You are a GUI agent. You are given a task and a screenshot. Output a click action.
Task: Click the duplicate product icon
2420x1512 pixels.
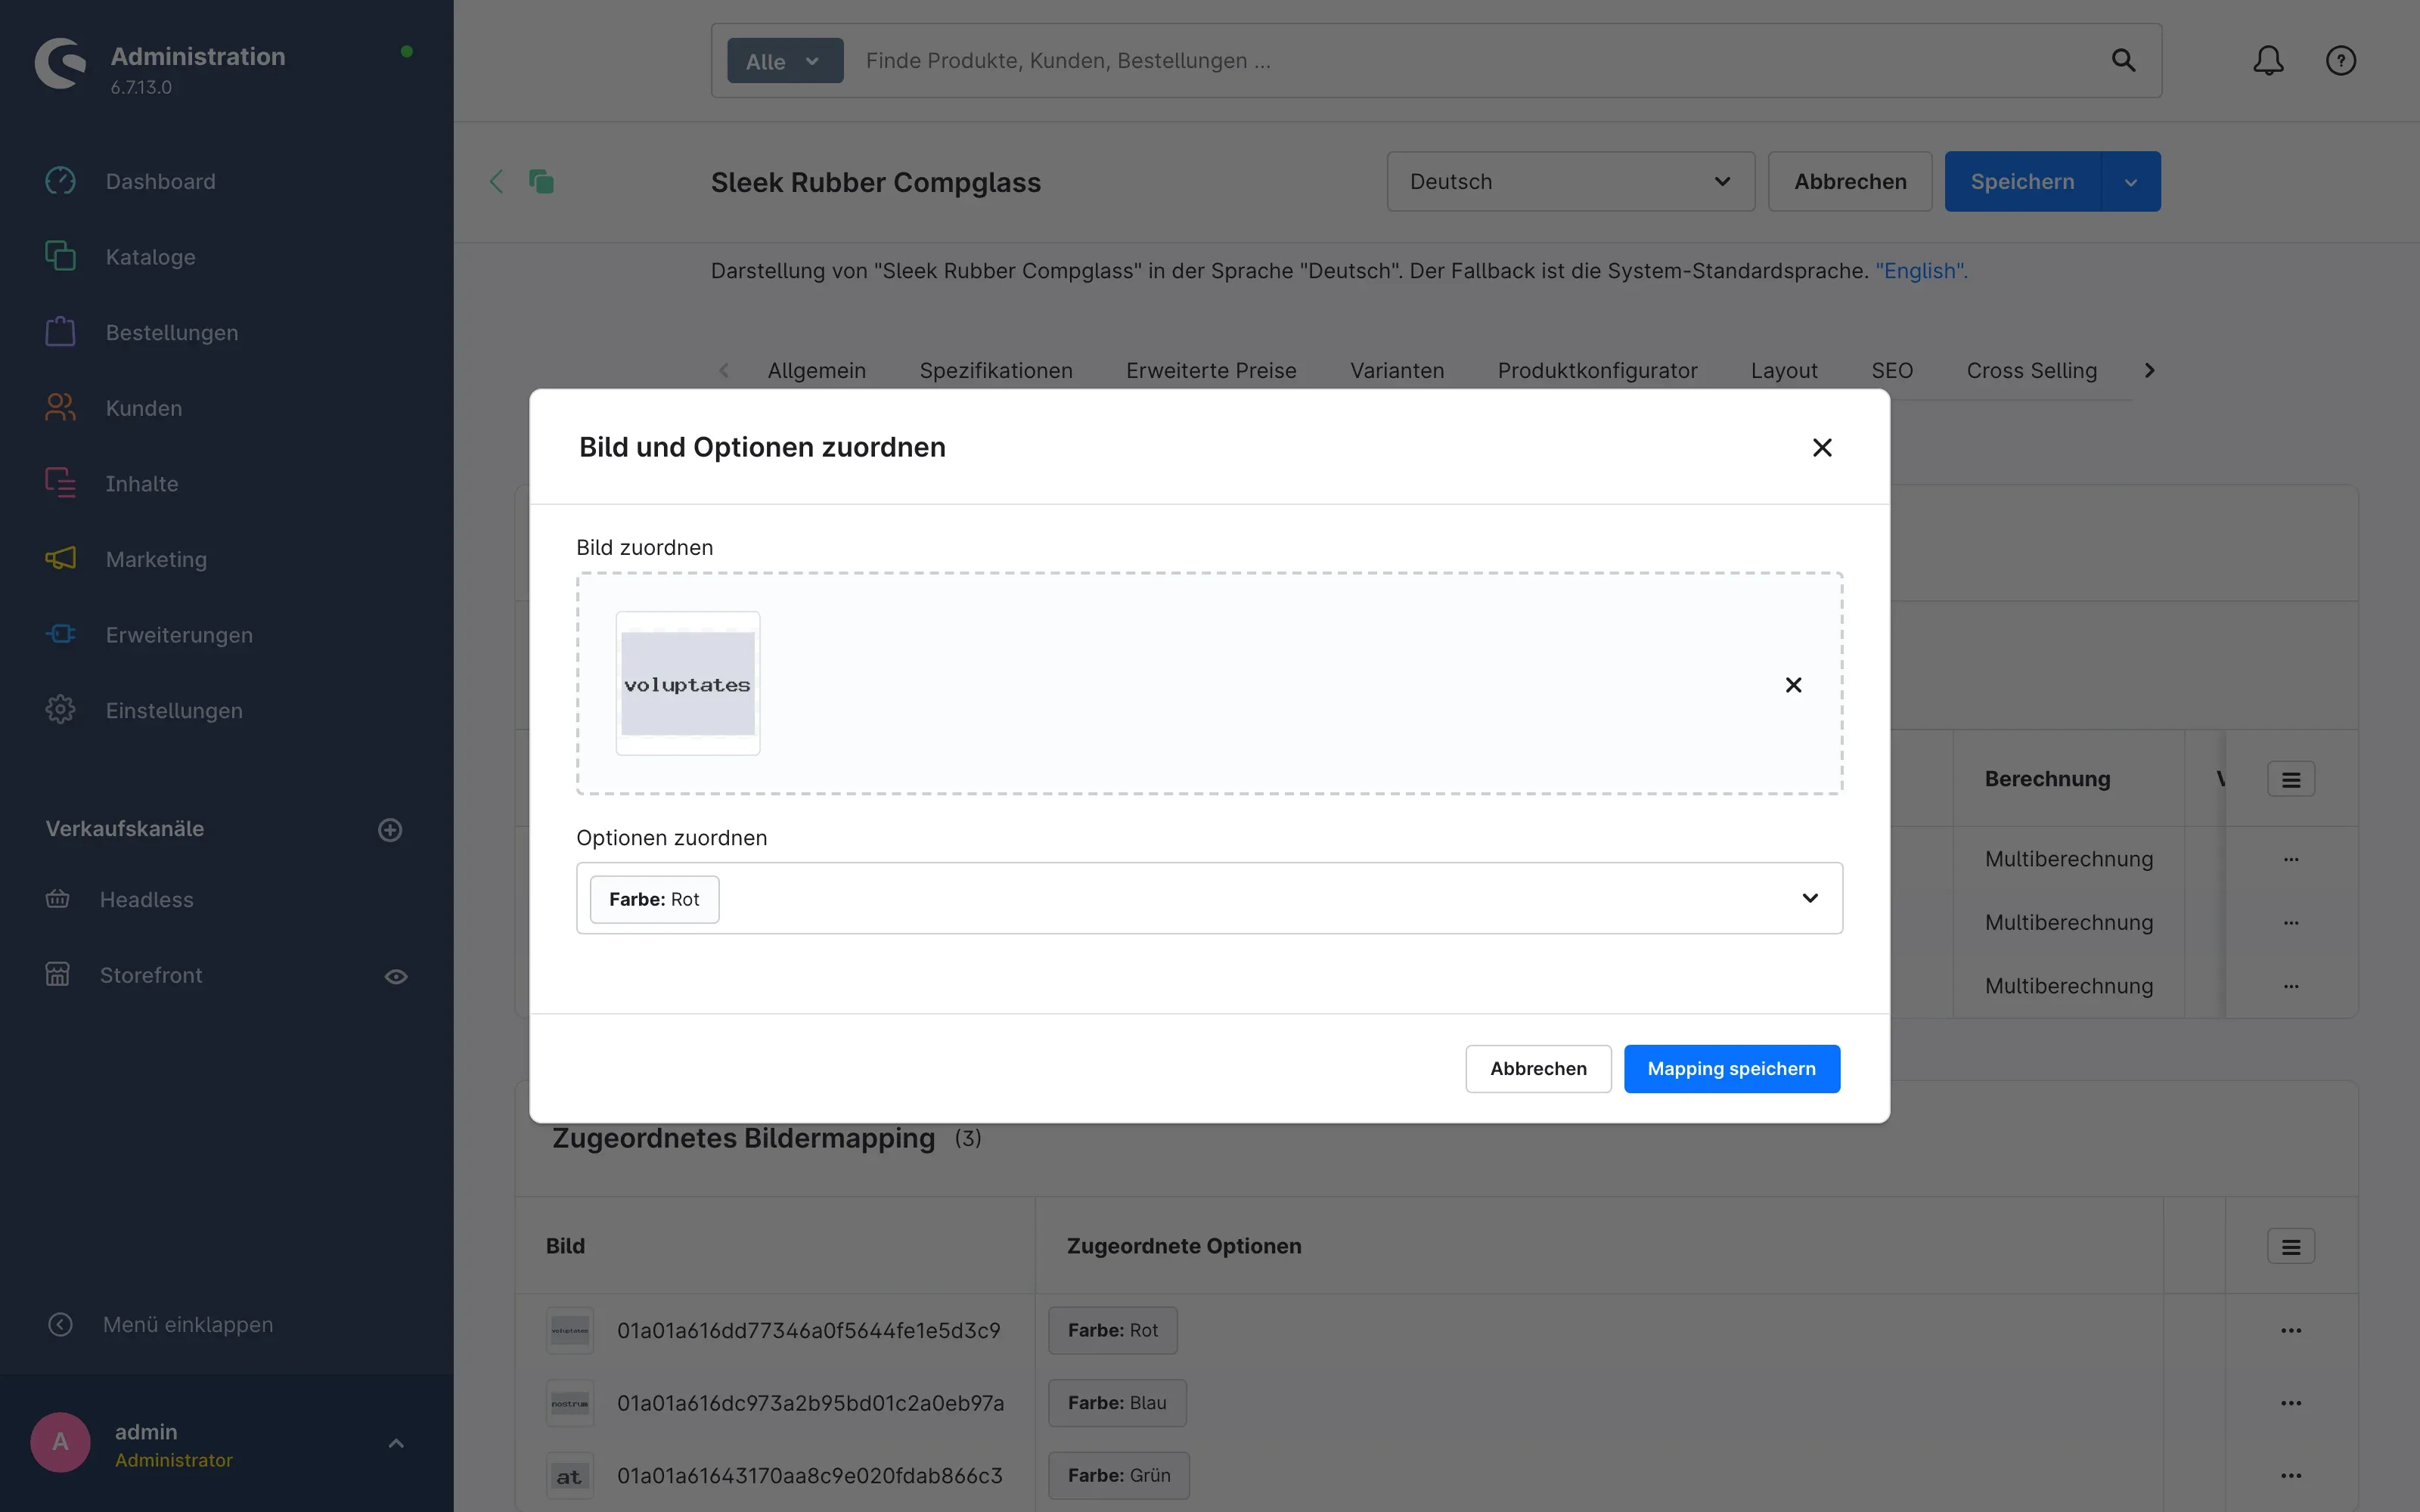541,181
